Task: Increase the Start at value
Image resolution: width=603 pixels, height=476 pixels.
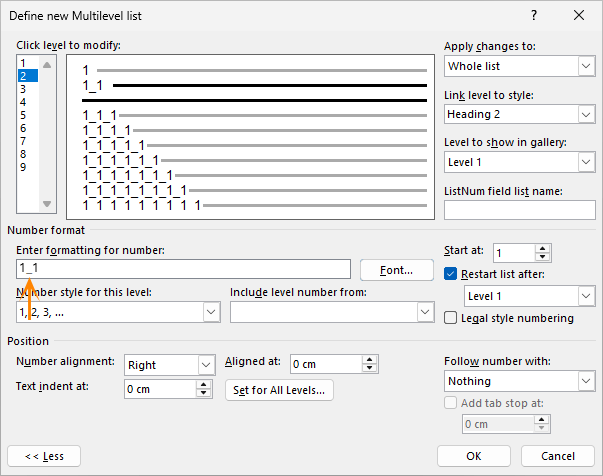Action: pos(543,248)
